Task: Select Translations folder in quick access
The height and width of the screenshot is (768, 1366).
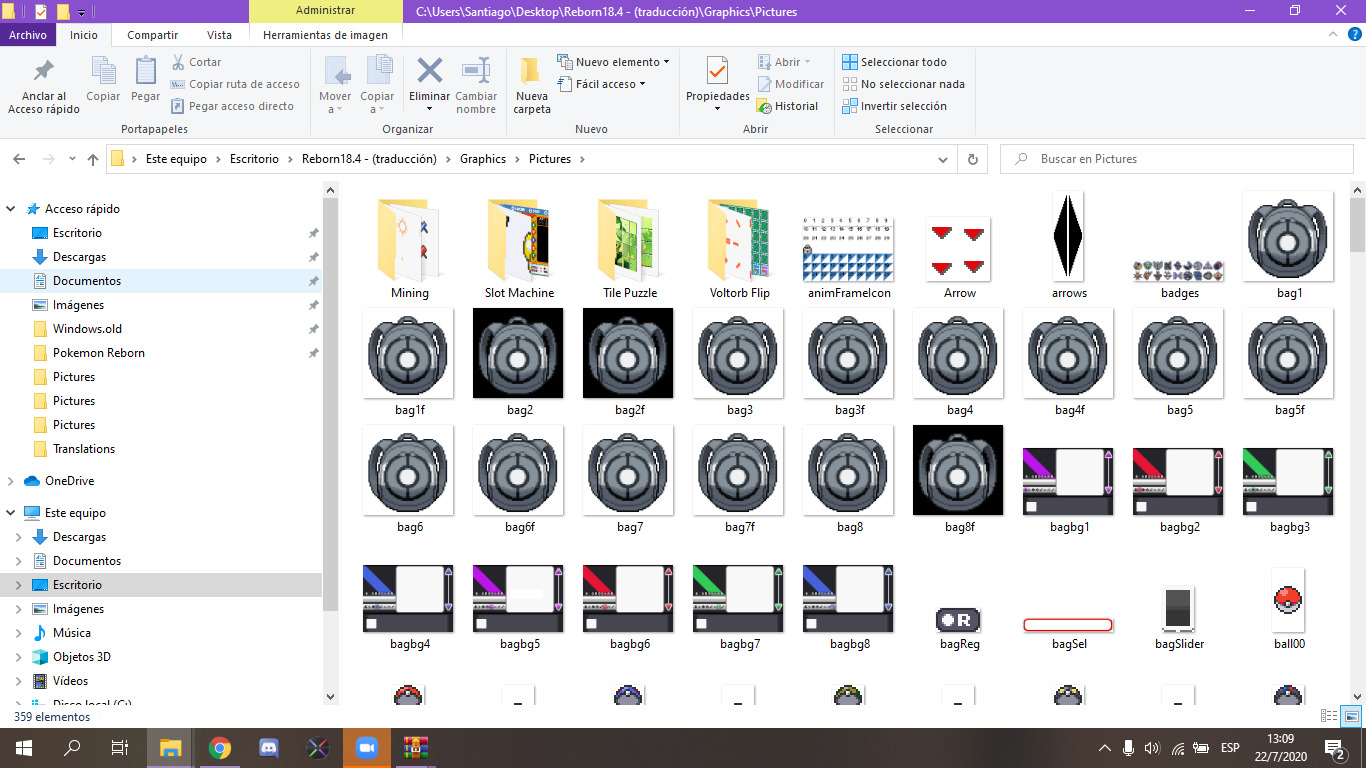Action: (x=84, y=449)
